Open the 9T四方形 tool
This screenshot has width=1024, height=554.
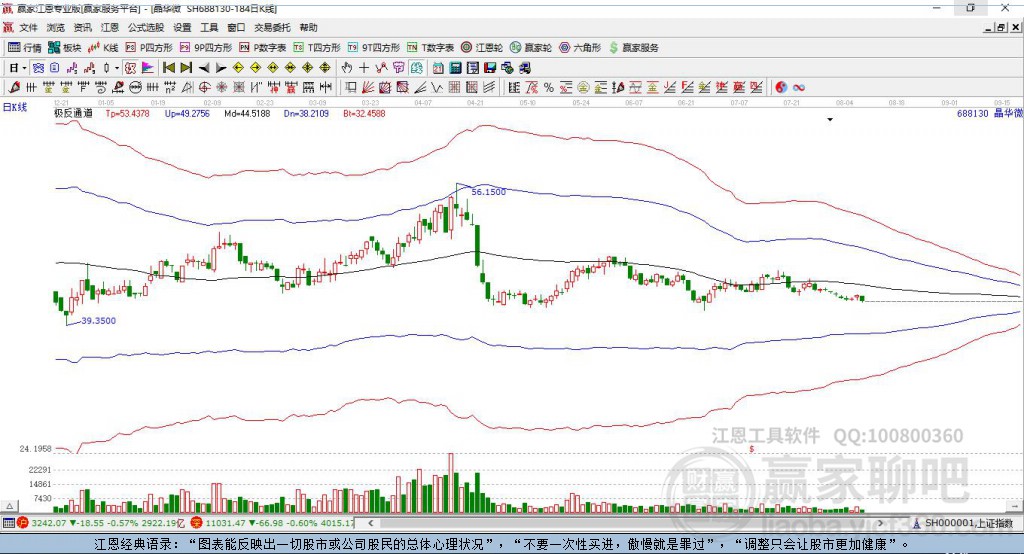click(x=374, y=48)
